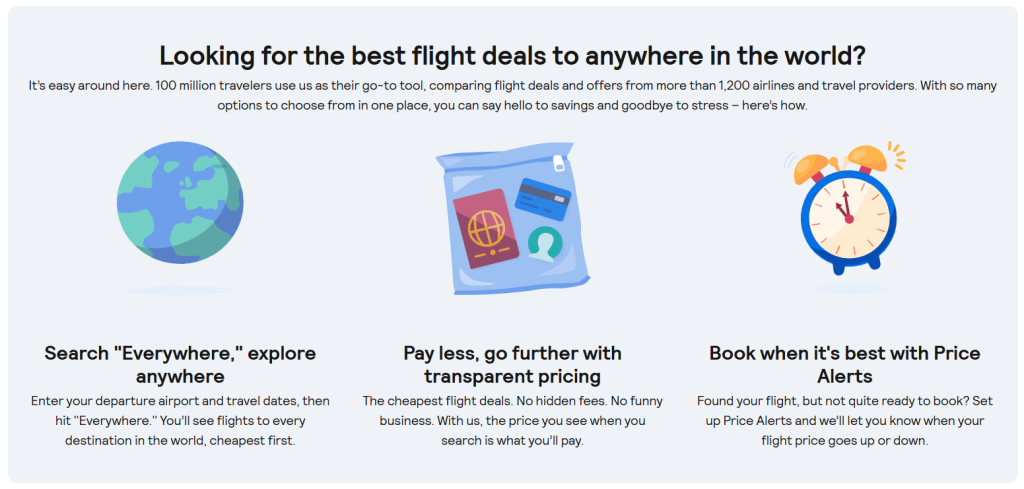Click the shadow beneath the globe illustration
Image resolution: width=1024 pixels, height=489 pixels.
(x=177, y=290)
